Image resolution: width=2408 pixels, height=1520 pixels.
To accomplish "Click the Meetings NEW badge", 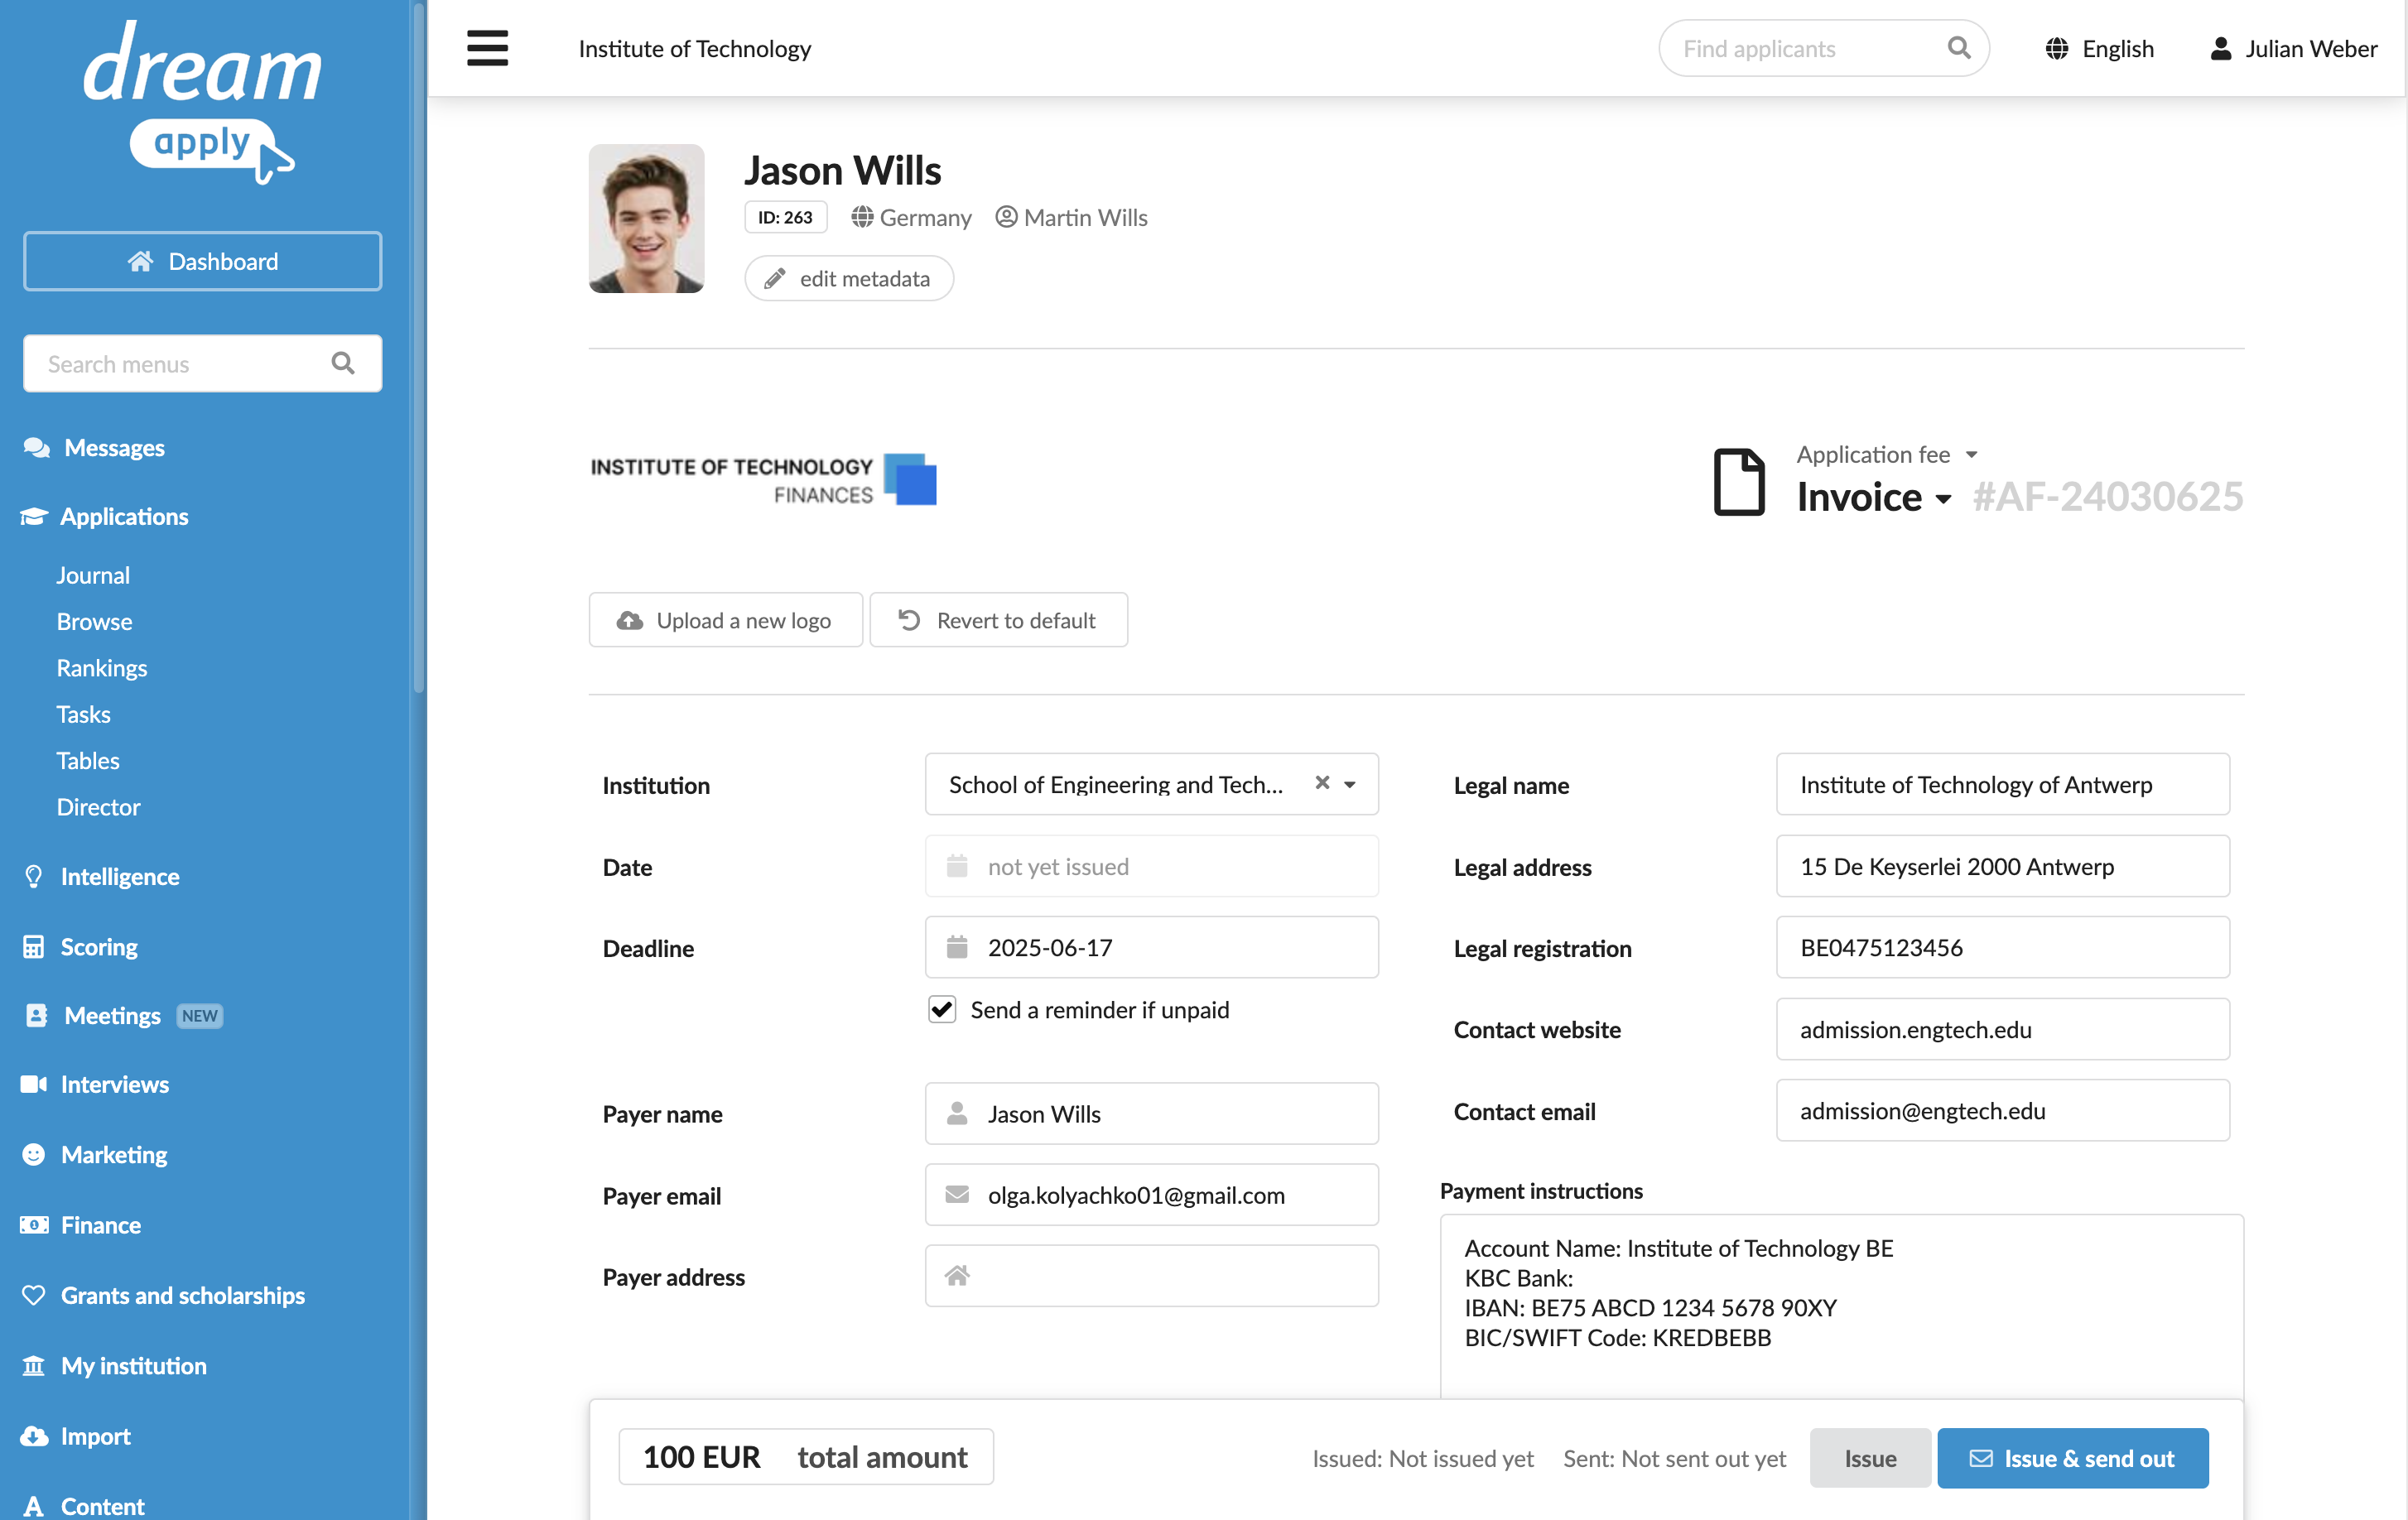I will pos(199,1015).
